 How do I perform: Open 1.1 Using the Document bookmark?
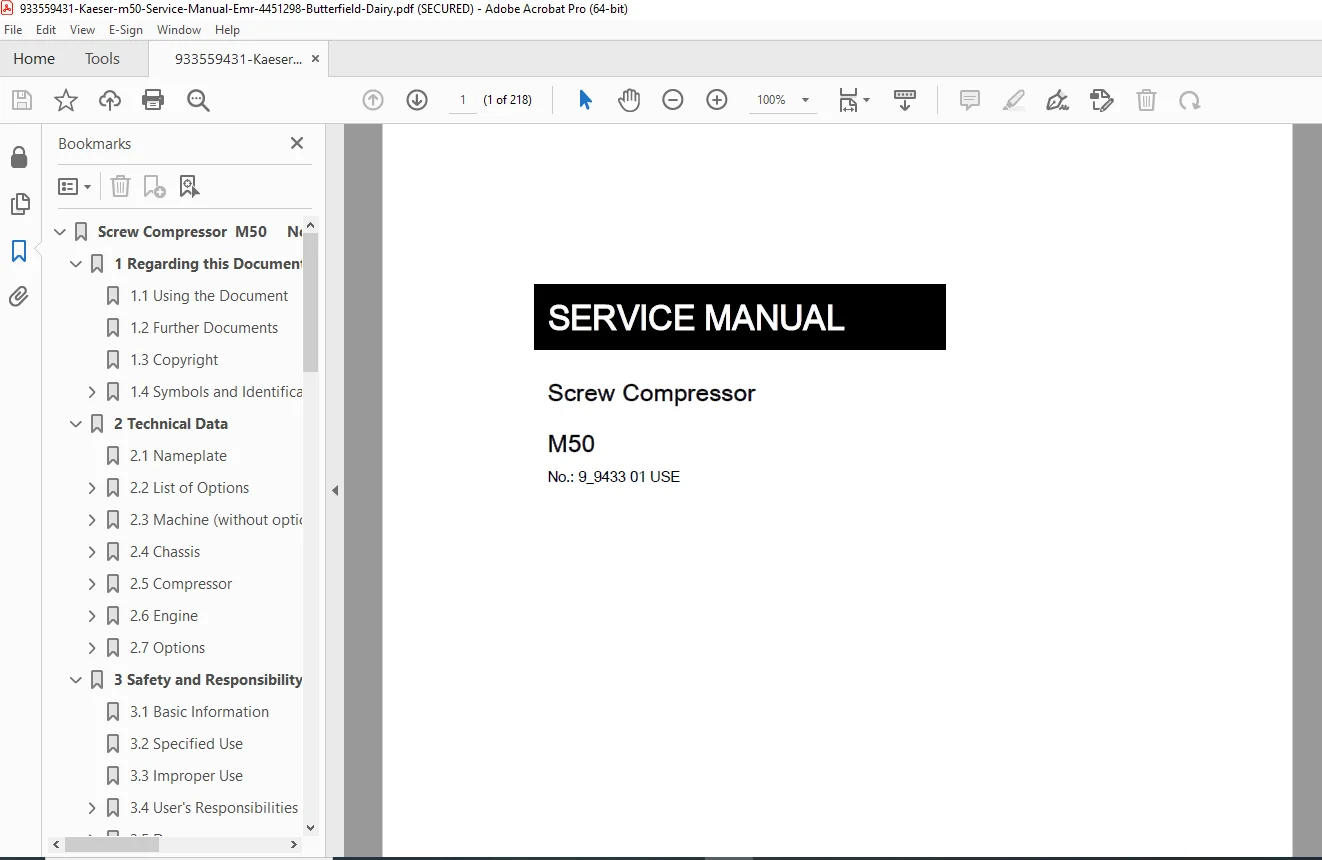pos(209,296)
